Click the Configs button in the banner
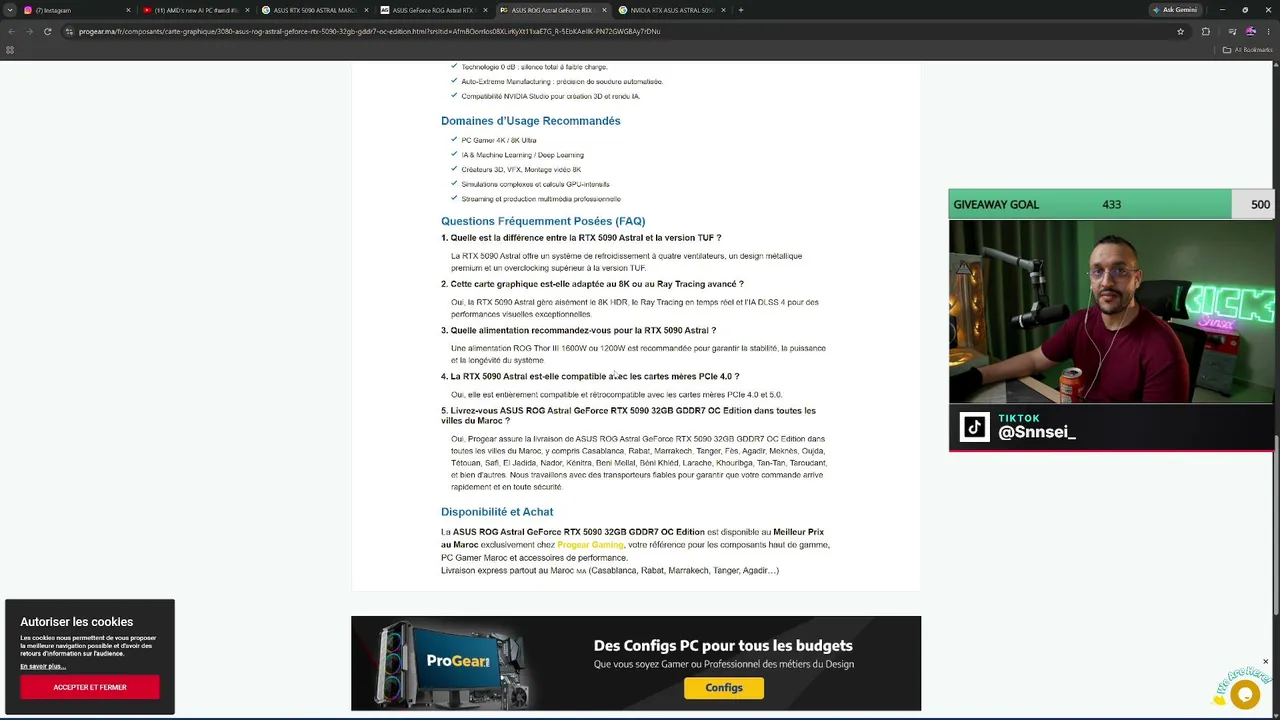Viewport: 1280px width, 720px height. [724, 688]
